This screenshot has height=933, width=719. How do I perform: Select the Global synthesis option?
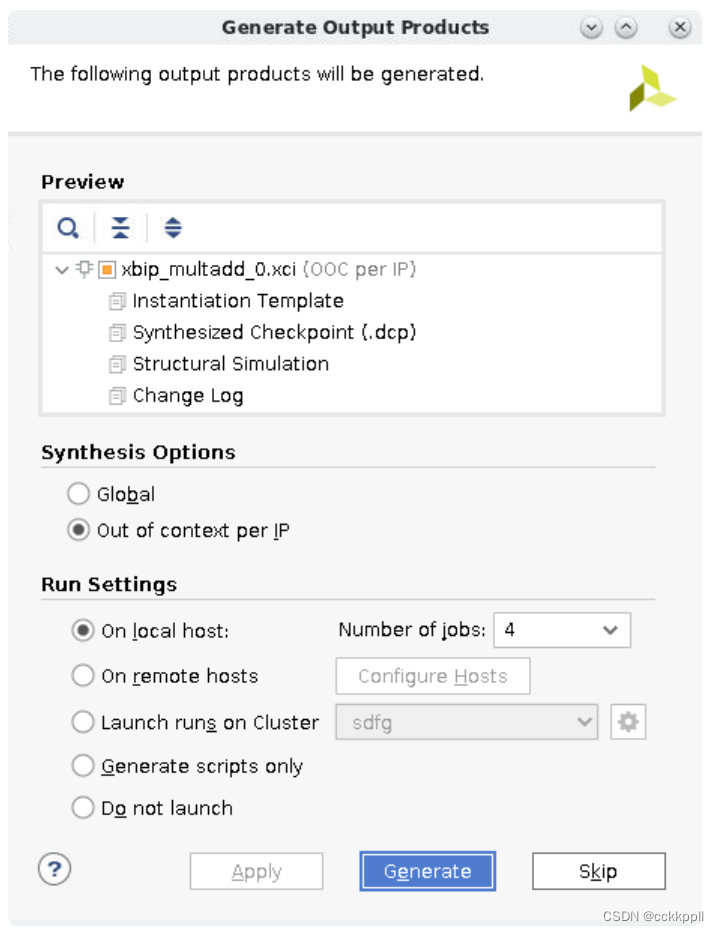[x=79, y=494]
